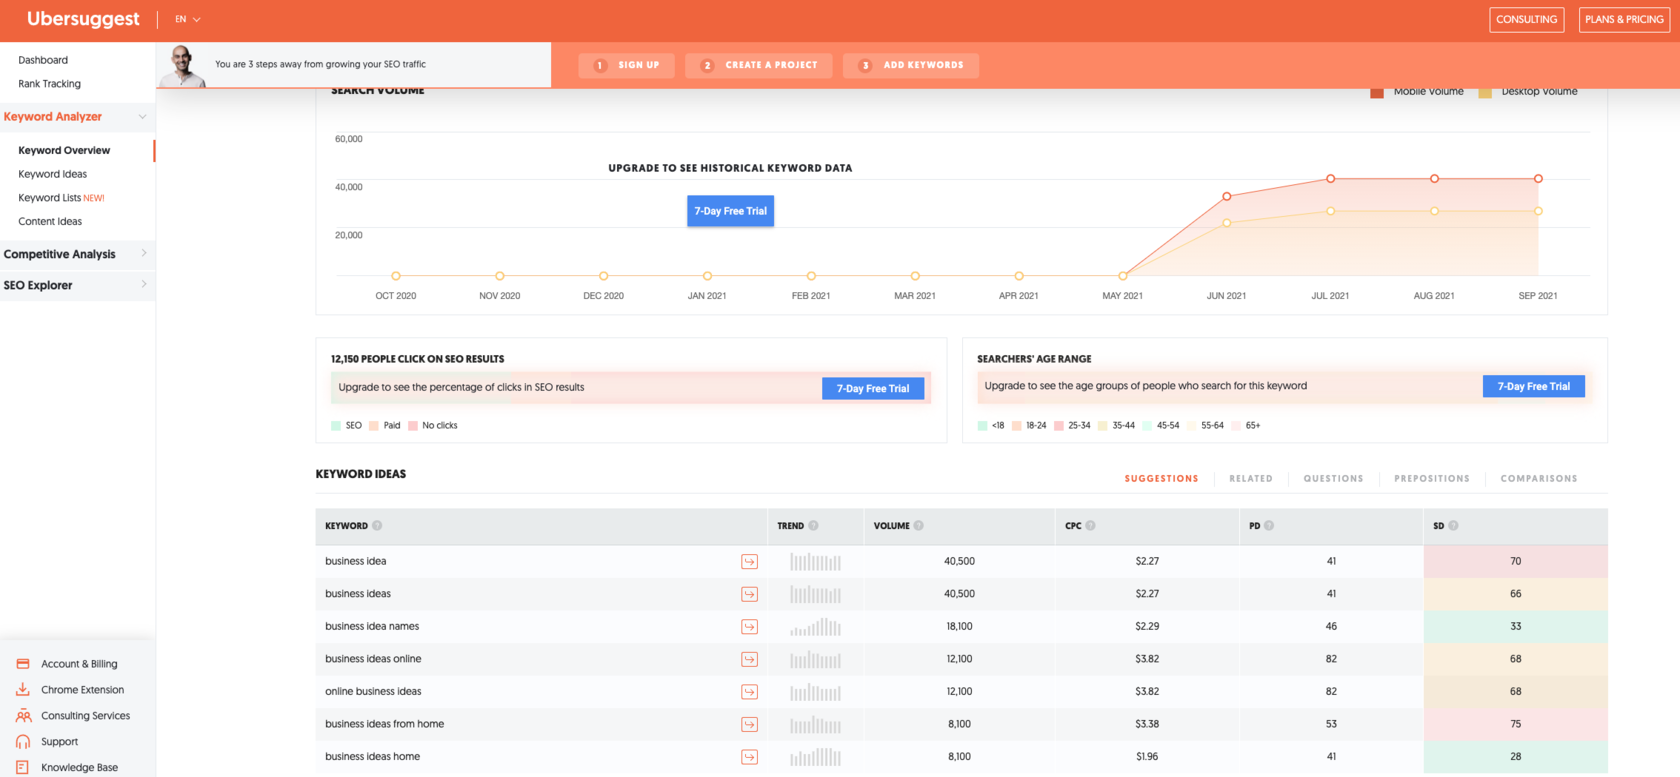Viewport: 1680px width, 777px height.
Task: Switch to the RELATED tab
Action: pyautogui.click(x=1251, y=479)
